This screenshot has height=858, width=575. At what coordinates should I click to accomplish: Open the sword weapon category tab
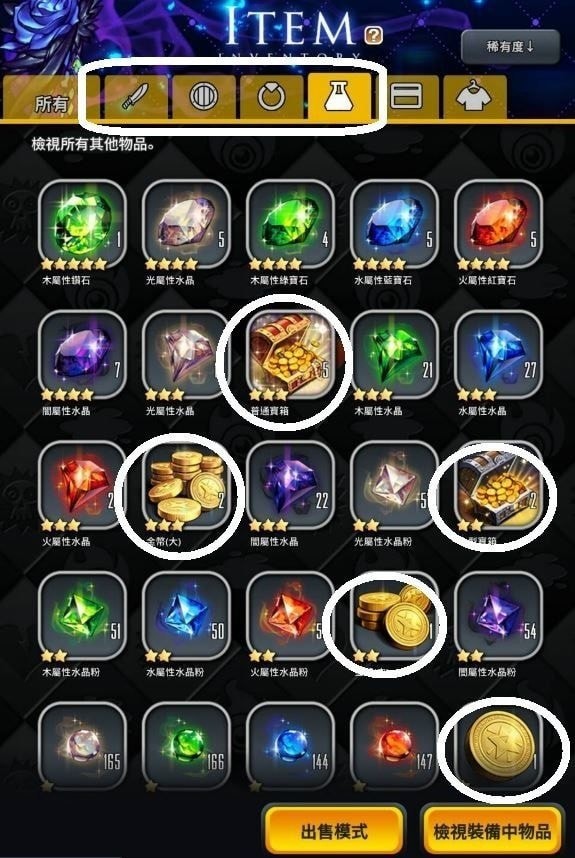[136, 97]
